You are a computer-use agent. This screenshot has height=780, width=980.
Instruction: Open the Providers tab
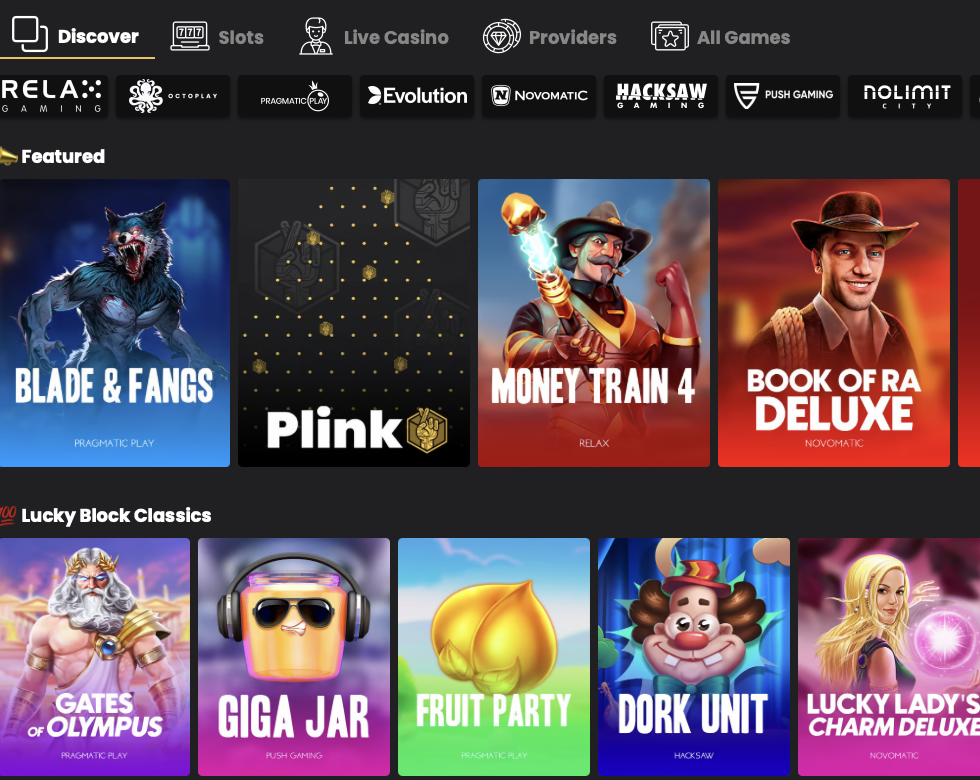549,36
